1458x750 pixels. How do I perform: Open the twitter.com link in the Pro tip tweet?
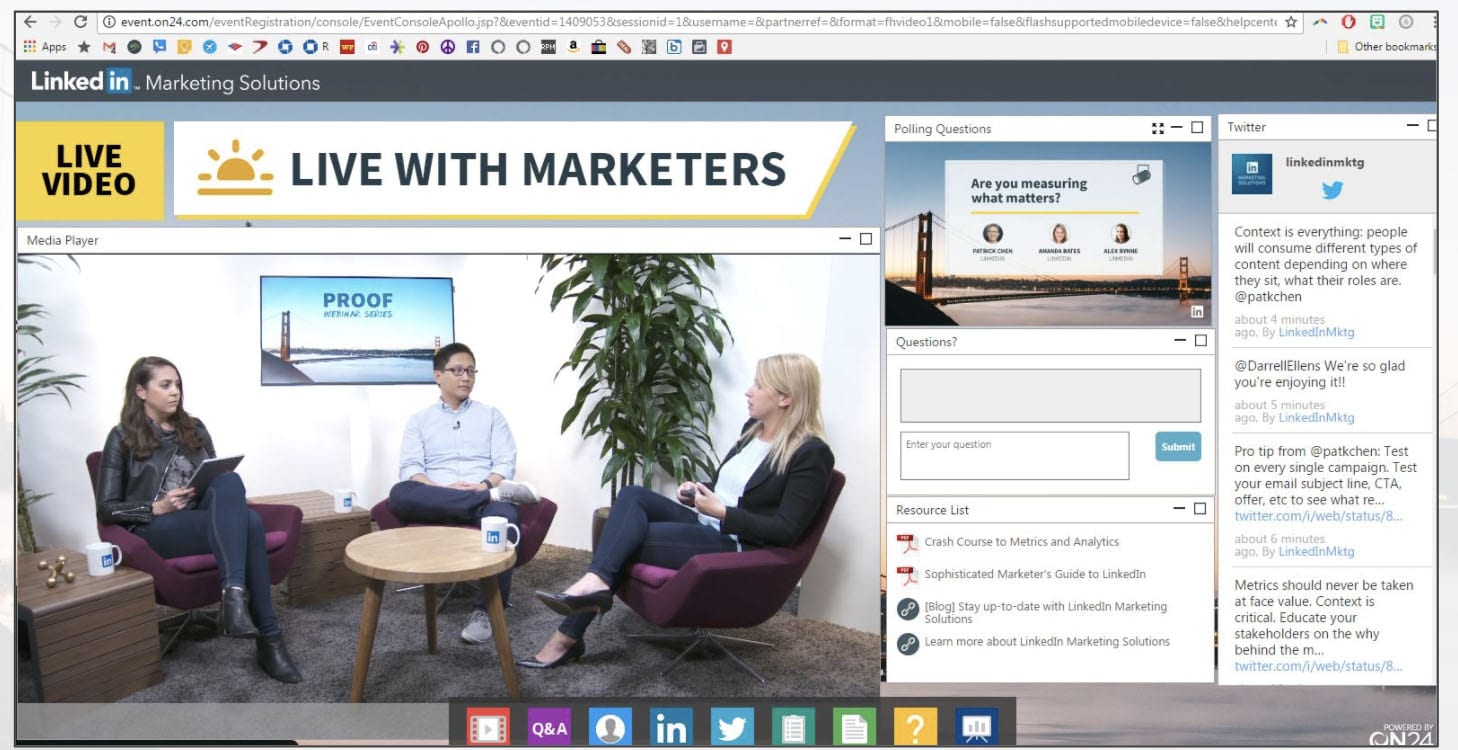pyautogui.click(x=1318, y=516)
